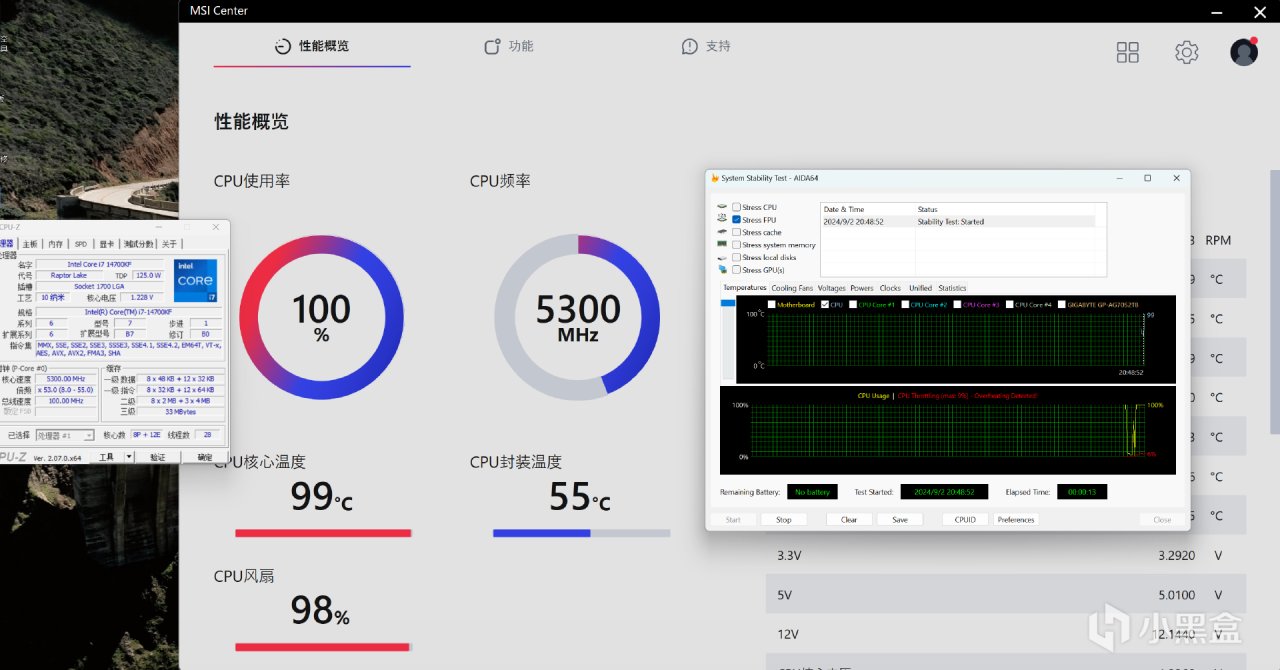Toggle CPU Core #4 graph checkbox
This screenshot has height=670, width=1280.
coord(1010,304)
